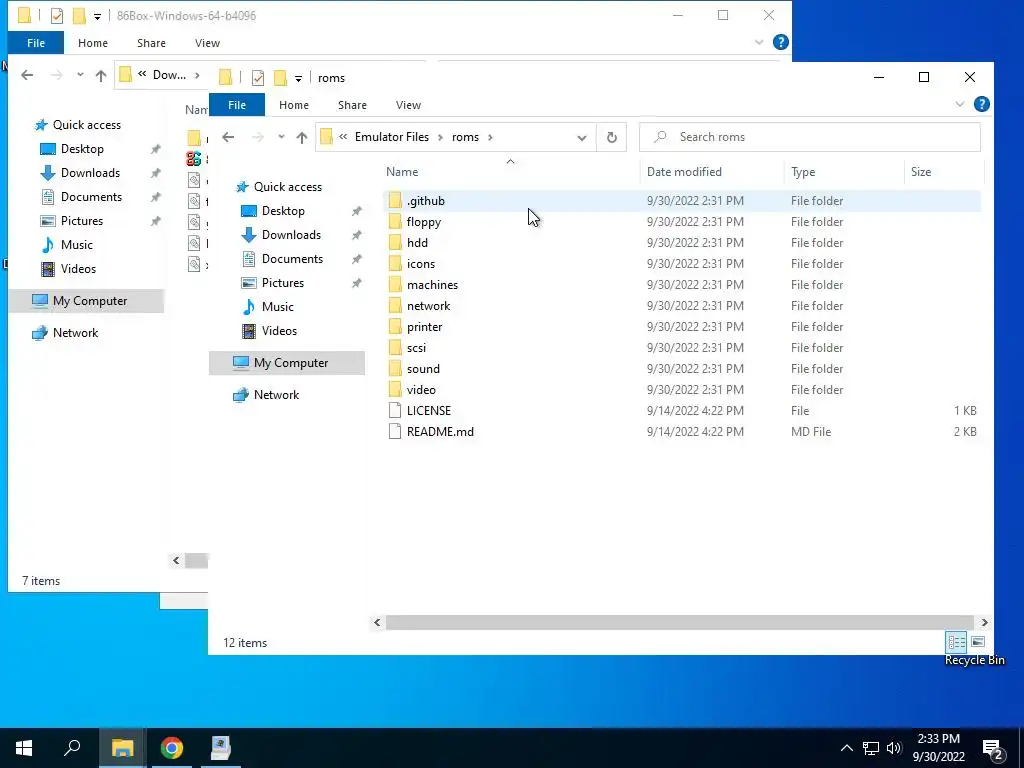This screenshot has width=1024, height=768.
Task: Open the 86Box app in taskbar
Action: 221,748
